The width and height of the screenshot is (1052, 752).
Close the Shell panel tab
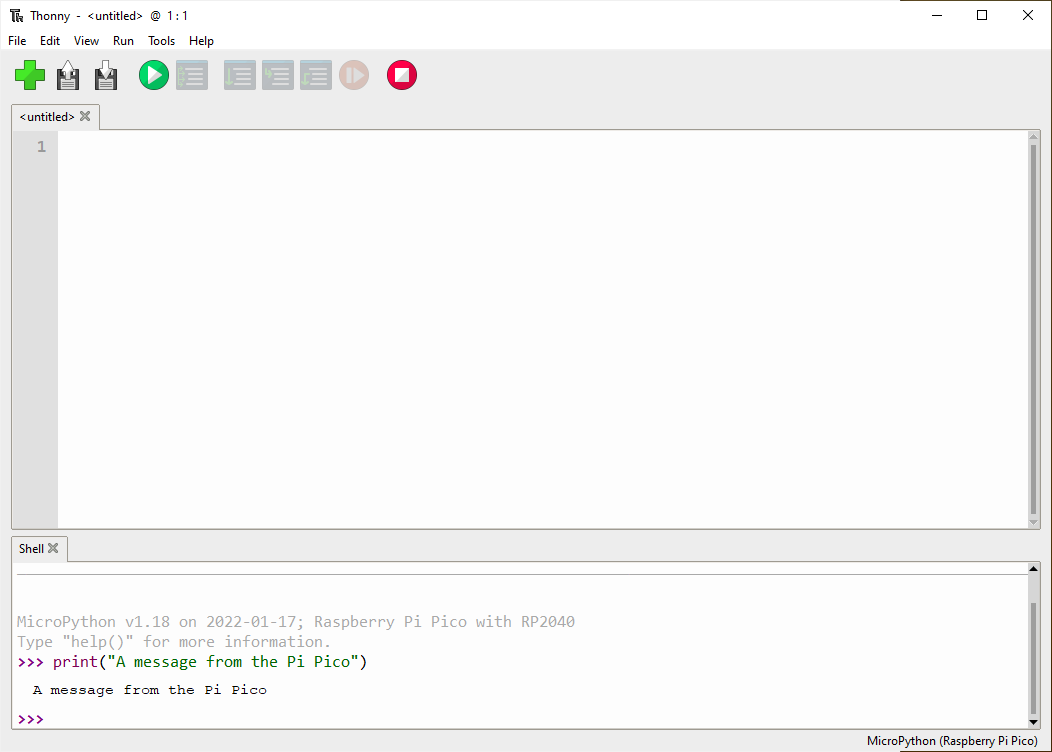point(54,549)
